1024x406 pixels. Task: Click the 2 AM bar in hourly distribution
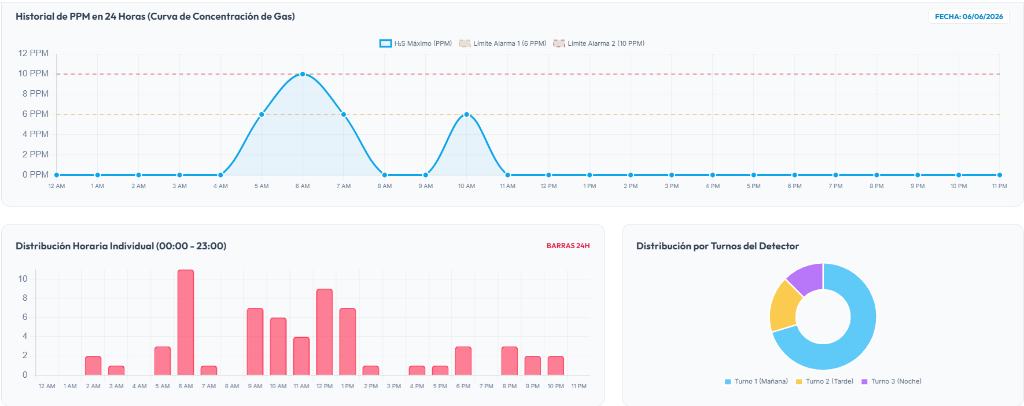coord(93,366)
